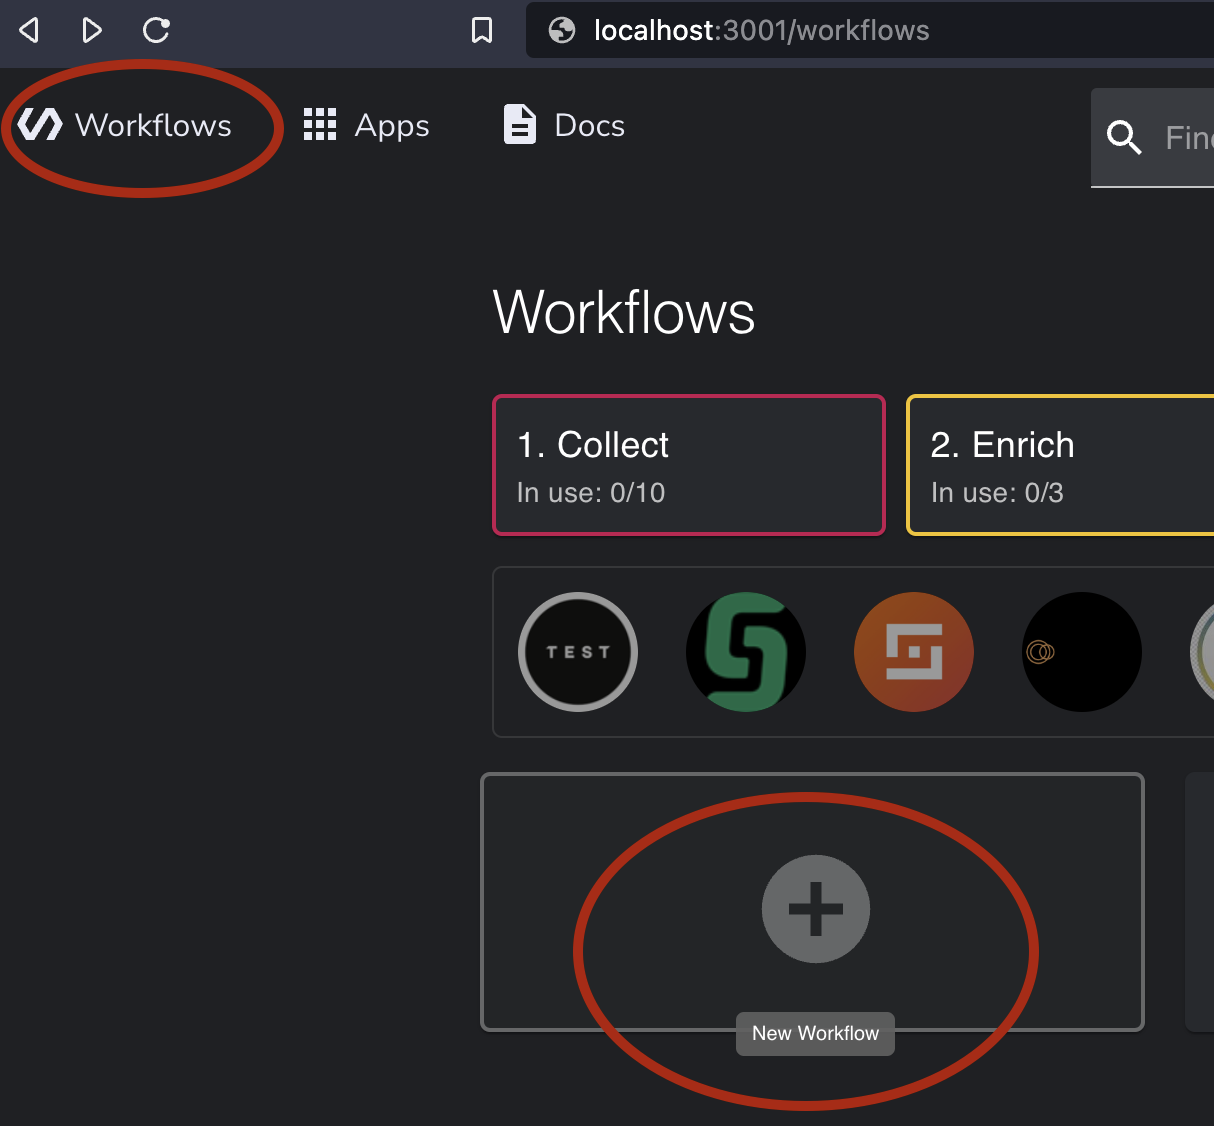1214x1126 pixels.
Task: Click the Docs document icon
Action: point(519,125)
